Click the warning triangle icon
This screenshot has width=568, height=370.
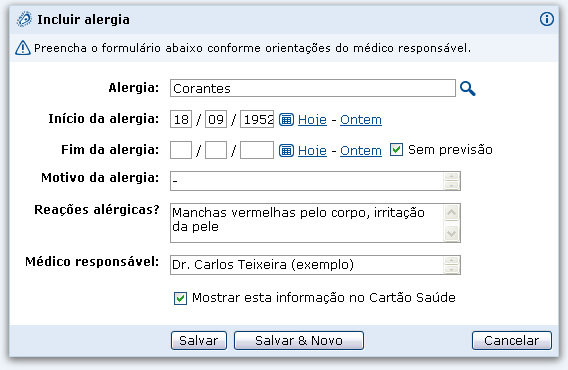pyautogui.click(x=23, y=47)
